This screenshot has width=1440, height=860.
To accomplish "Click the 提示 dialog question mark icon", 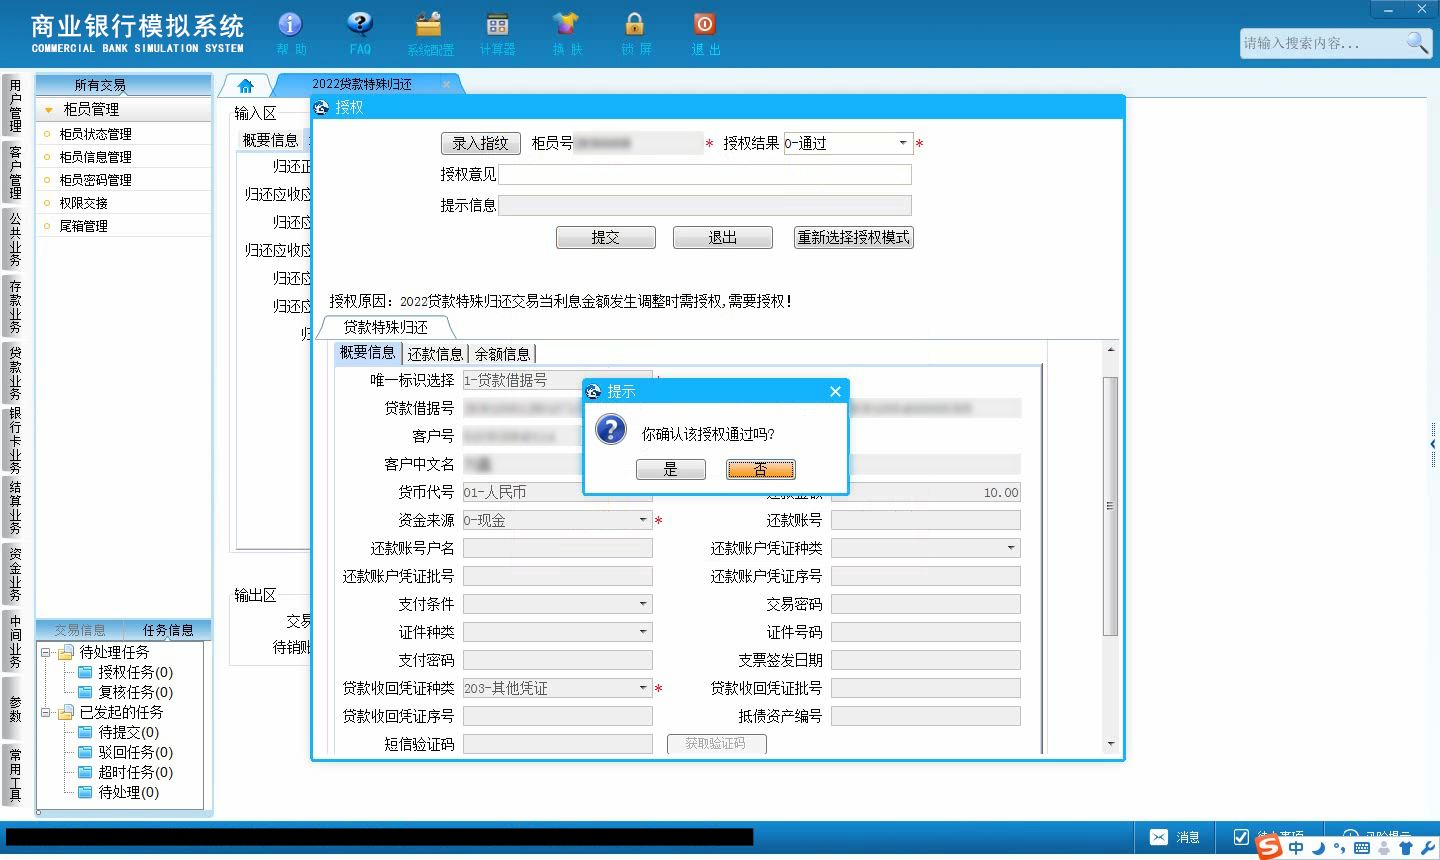I will (x=610, y=430).
